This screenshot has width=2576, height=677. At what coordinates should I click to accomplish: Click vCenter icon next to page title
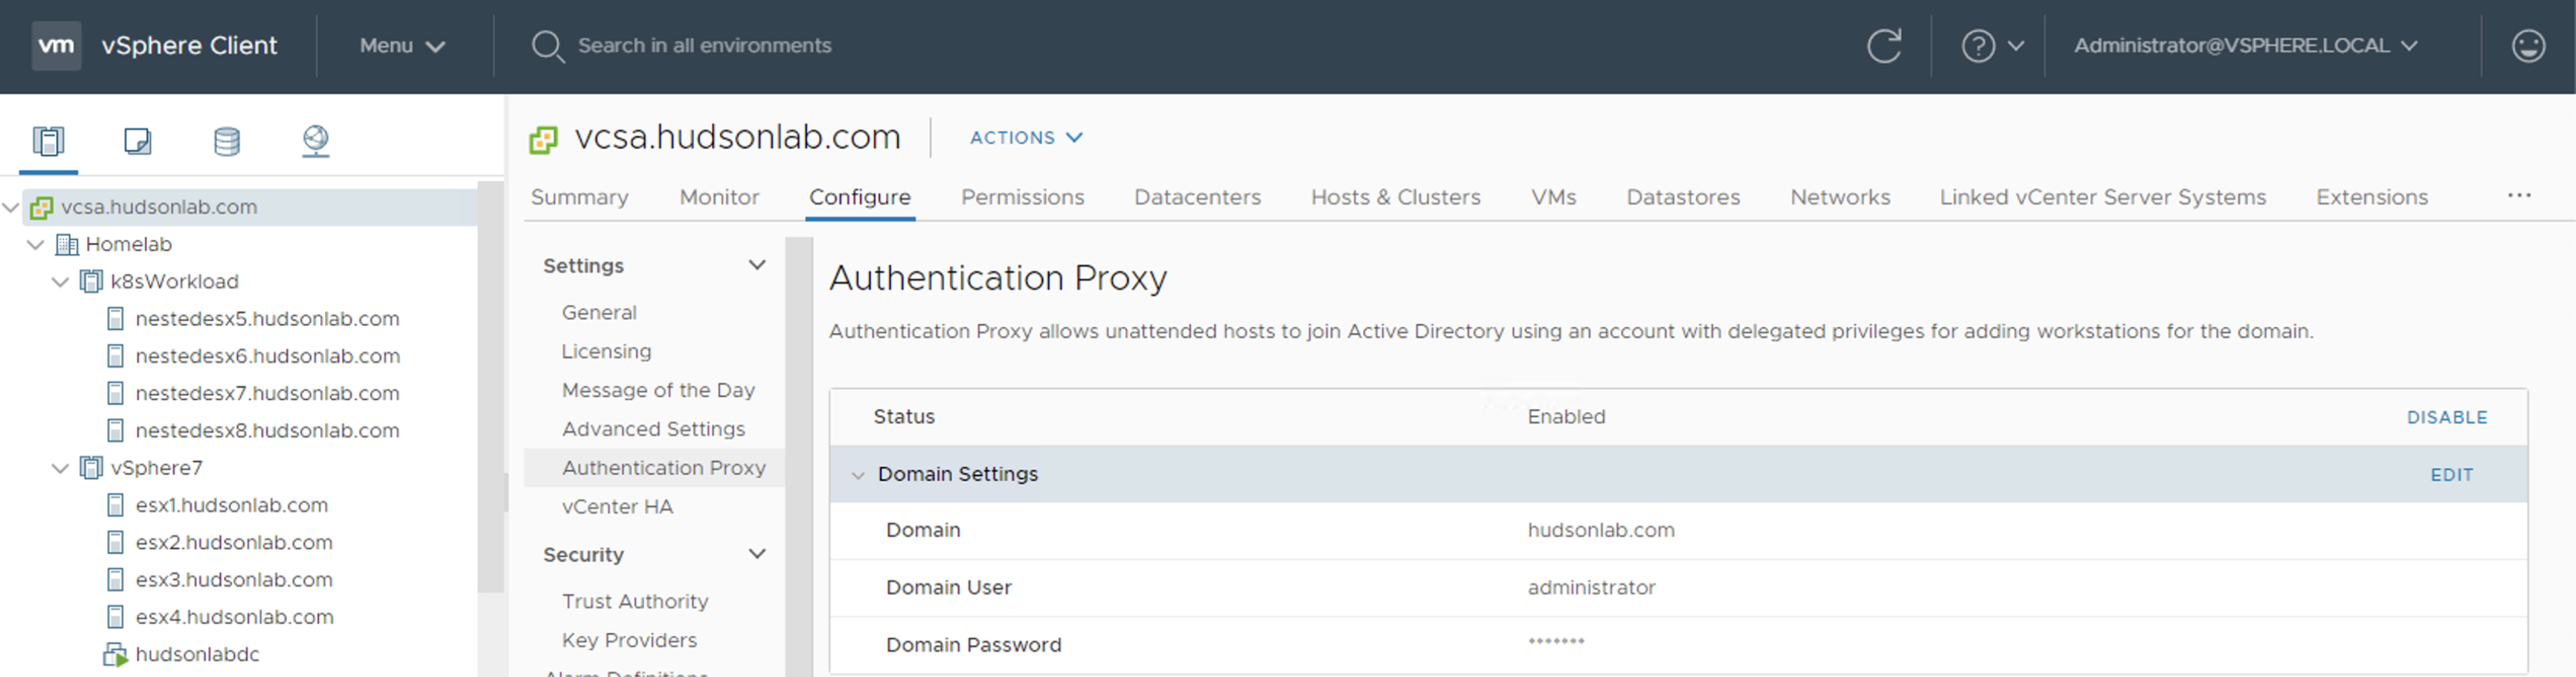[543, 139]
